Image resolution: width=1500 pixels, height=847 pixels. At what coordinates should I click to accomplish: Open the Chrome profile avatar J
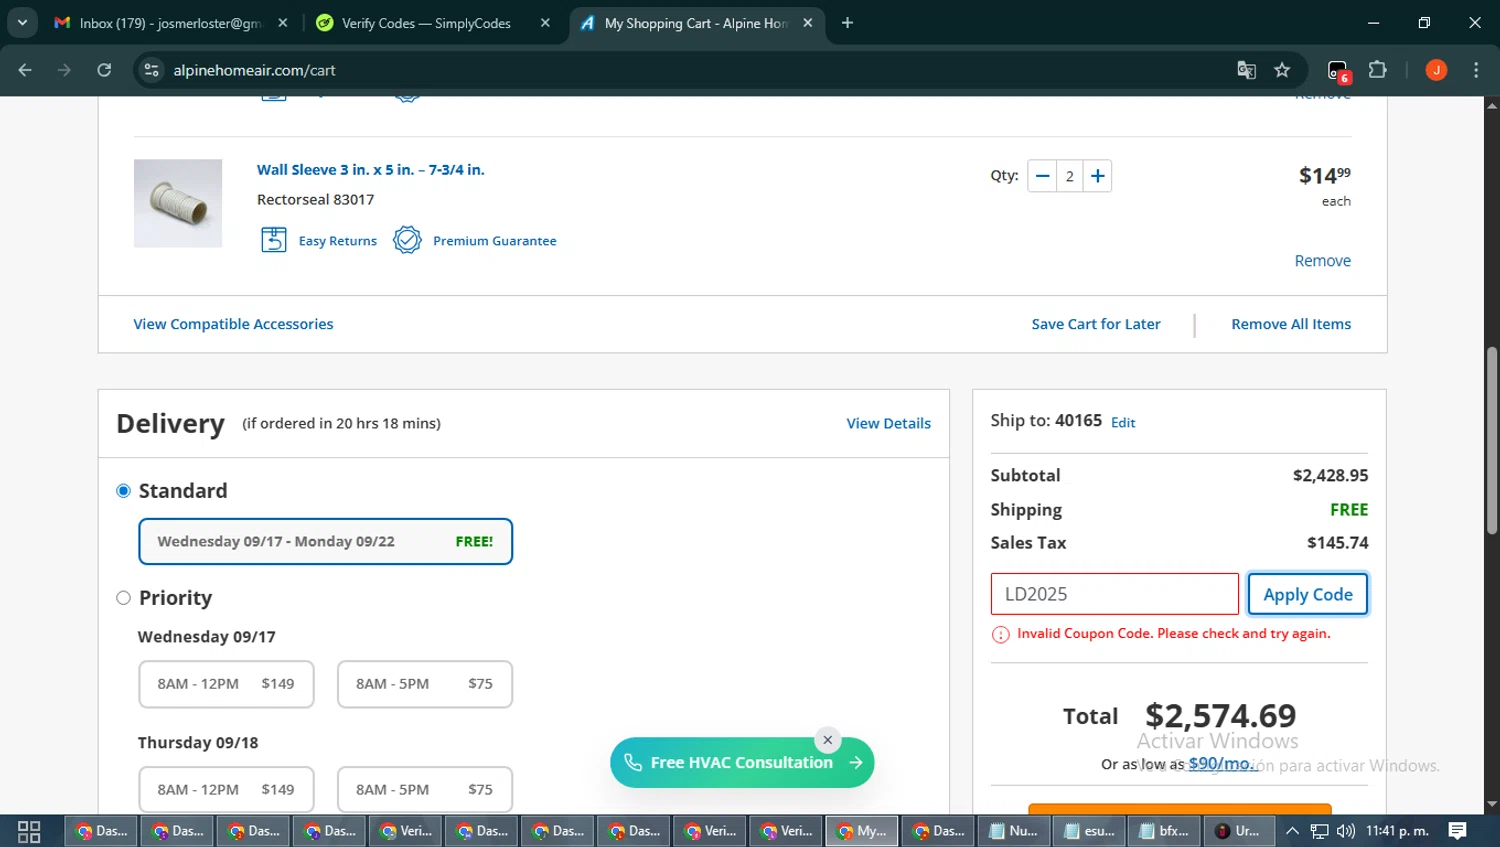coord(1436,70)
